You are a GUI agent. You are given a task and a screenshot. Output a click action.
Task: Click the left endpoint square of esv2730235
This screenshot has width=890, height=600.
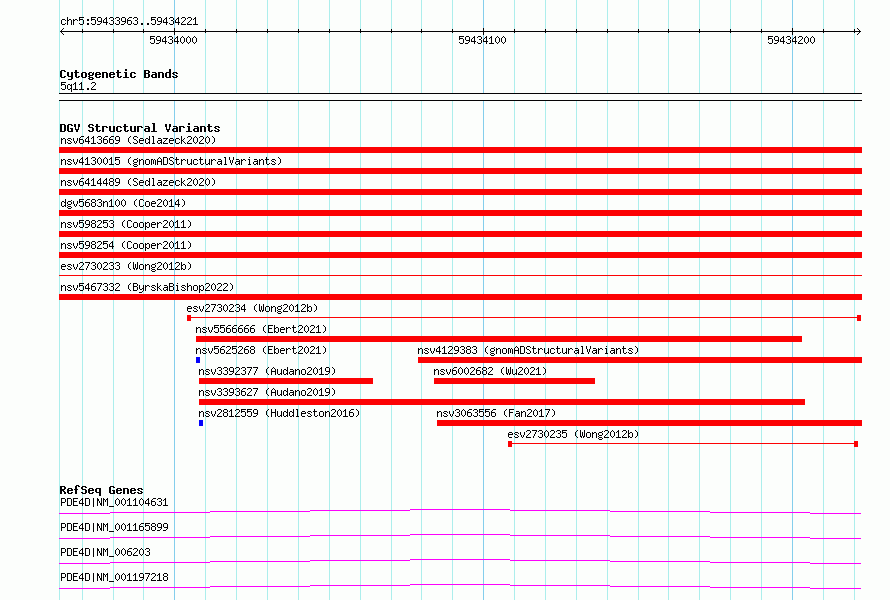(x=510, y=444)
